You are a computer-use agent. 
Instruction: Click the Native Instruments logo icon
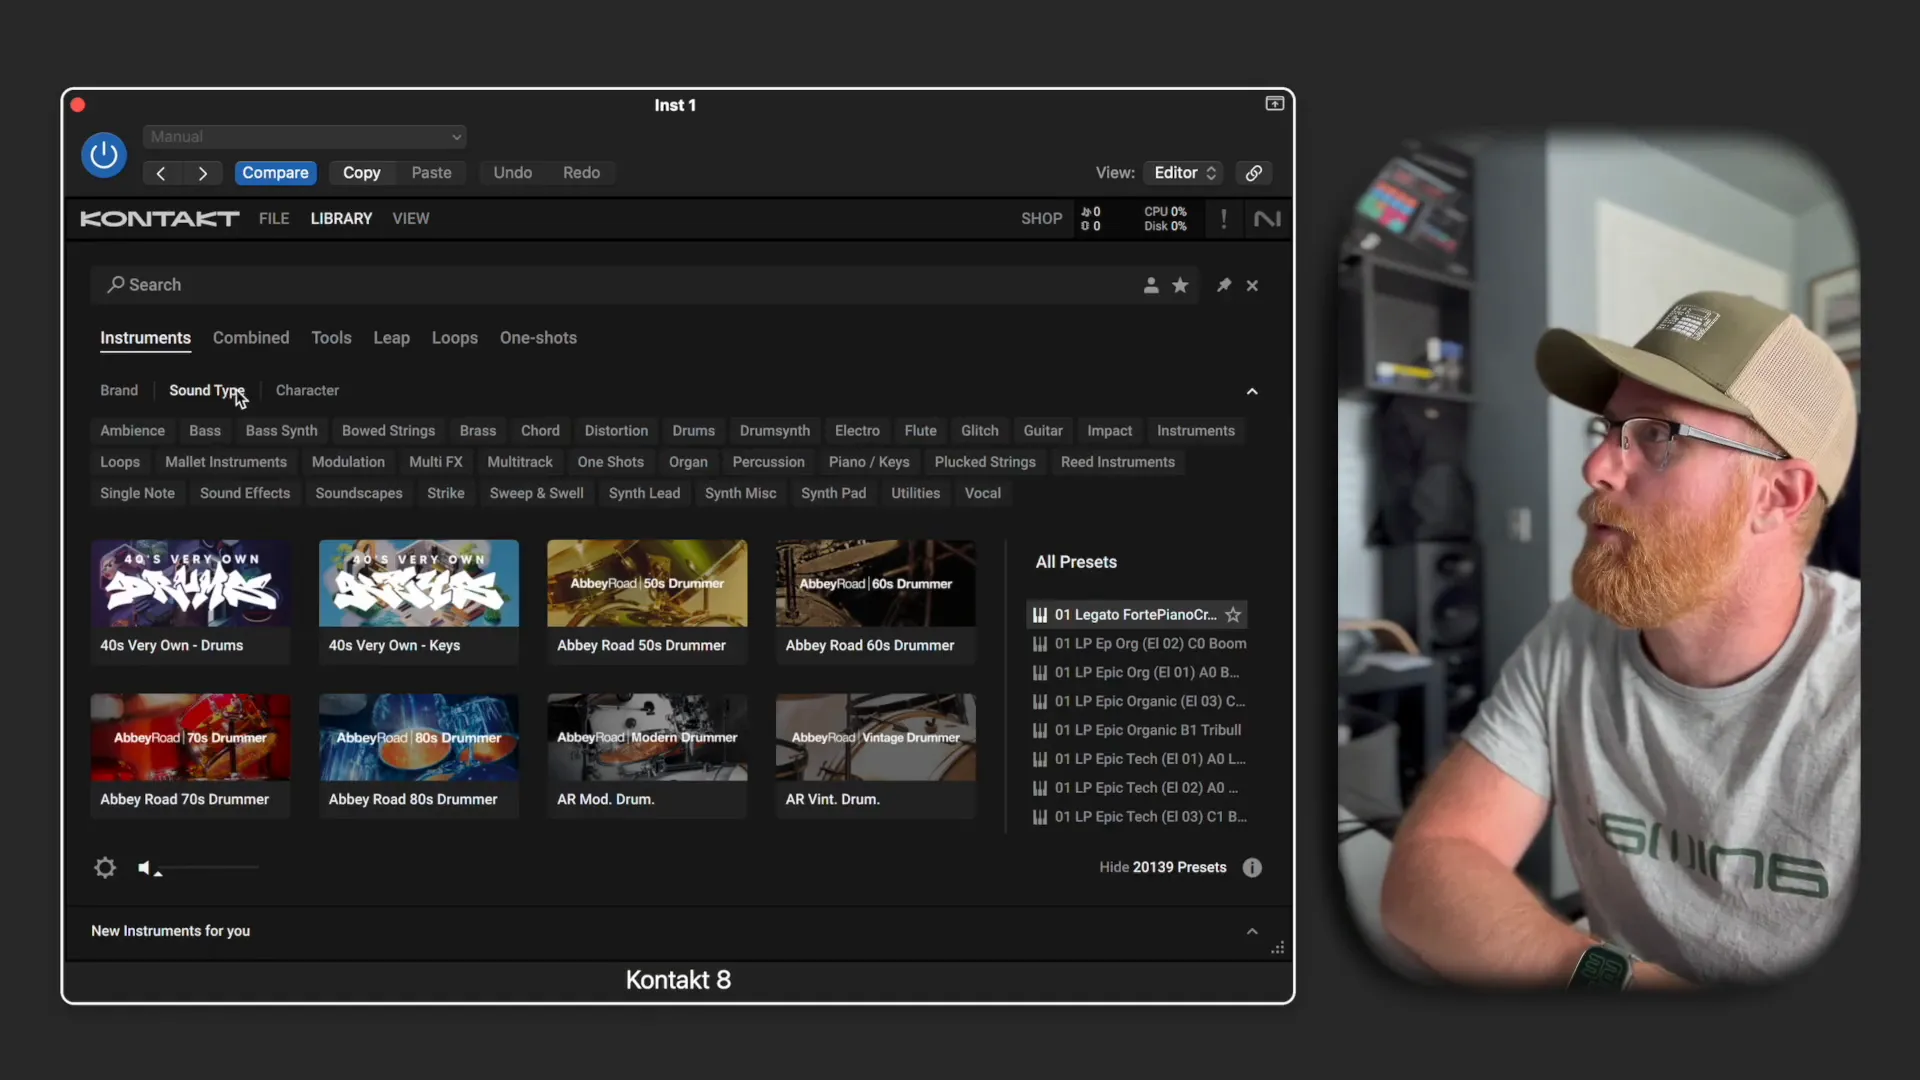tap(1267, 219)
